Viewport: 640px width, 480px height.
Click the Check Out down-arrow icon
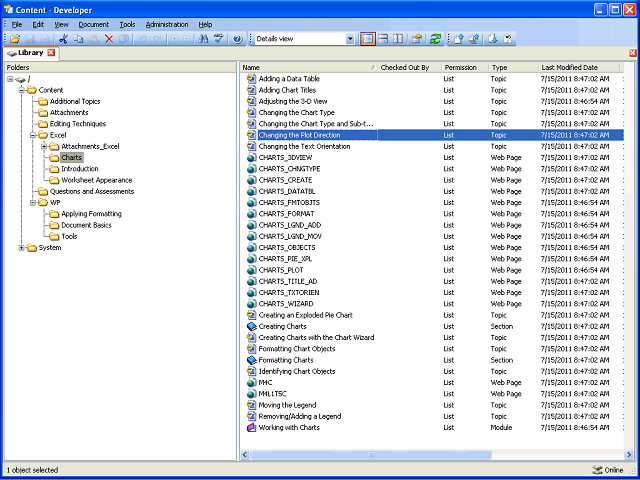[493, 39]
